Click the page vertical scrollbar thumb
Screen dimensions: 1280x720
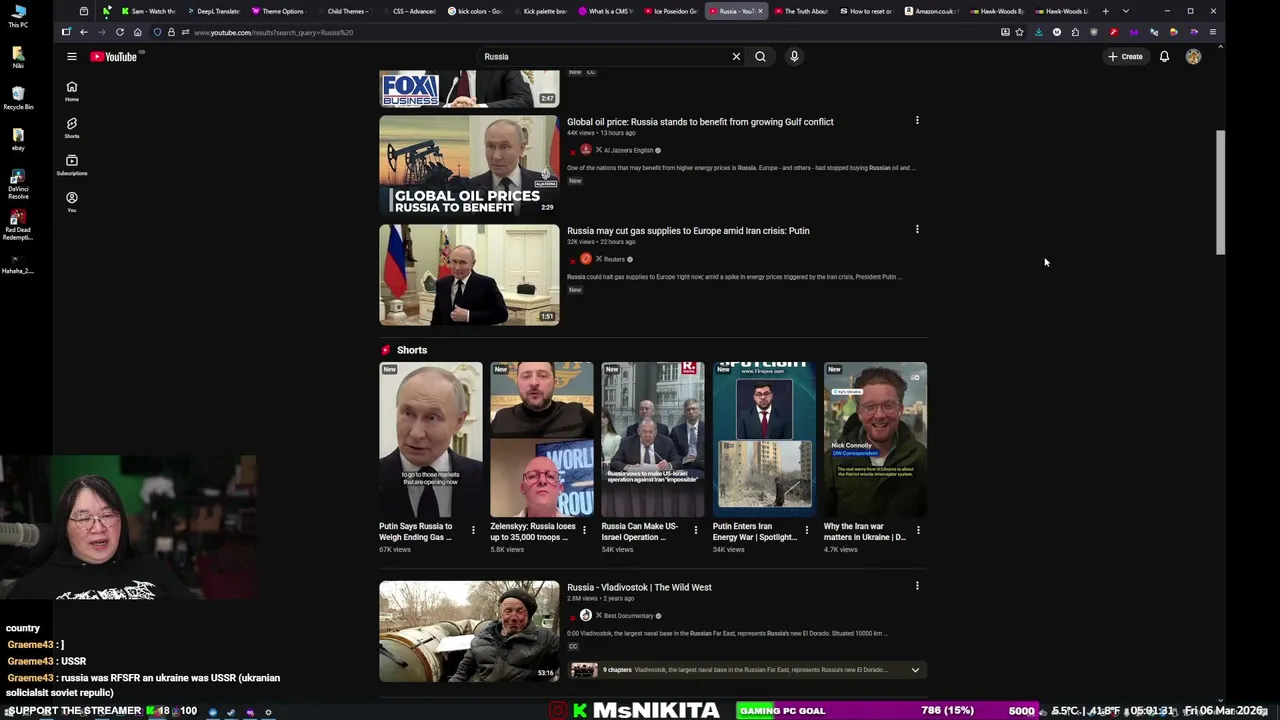[x=1220, y=192]
